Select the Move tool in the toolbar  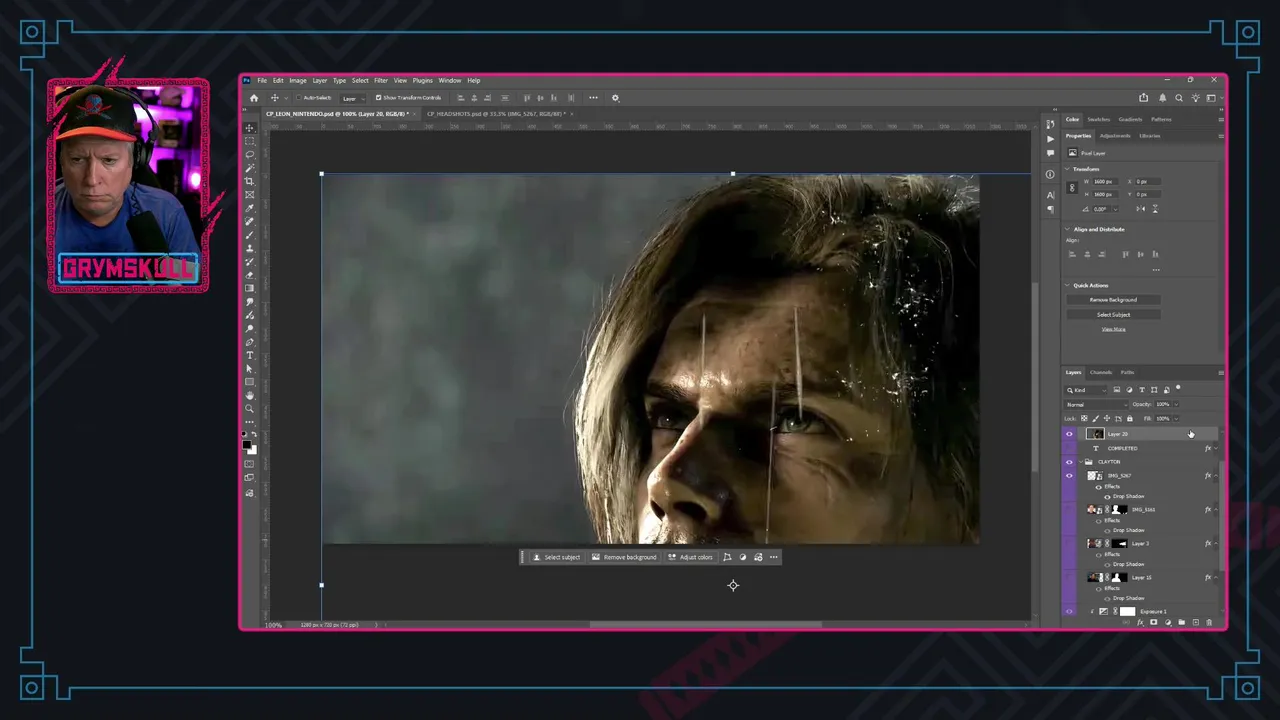coord(250,128)
